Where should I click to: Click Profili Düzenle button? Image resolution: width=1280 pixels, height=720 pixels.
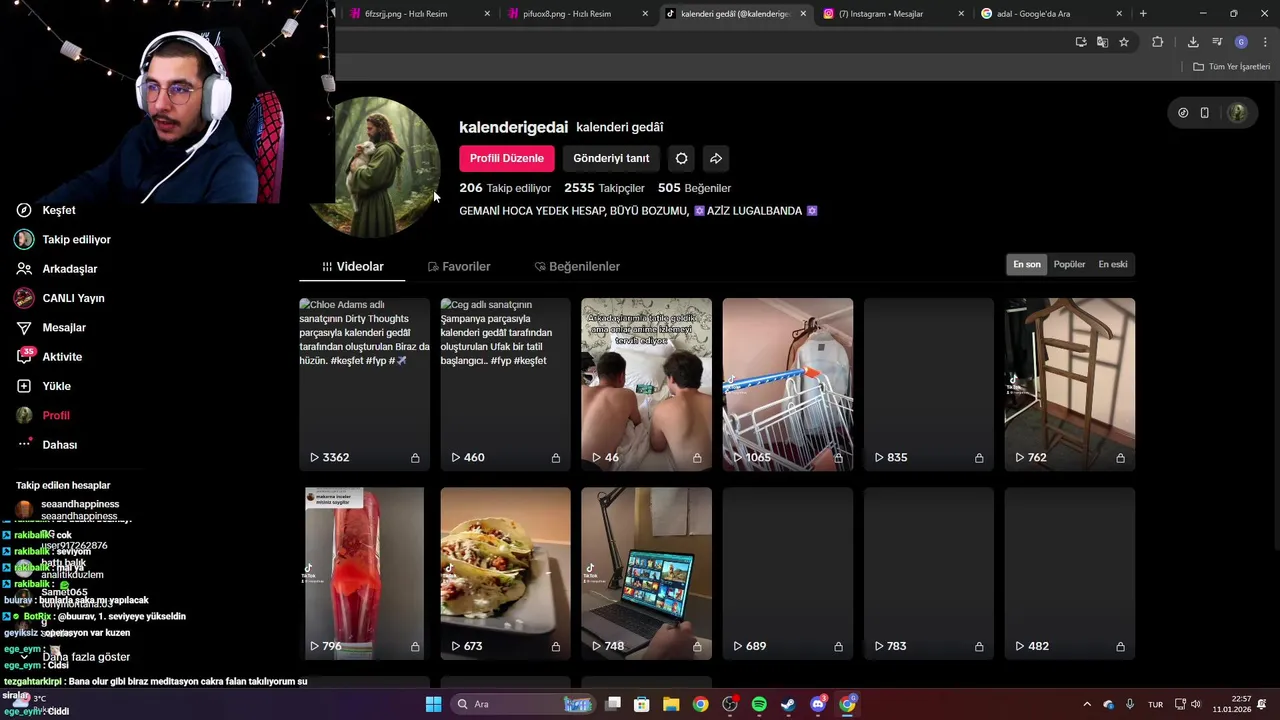507,158
